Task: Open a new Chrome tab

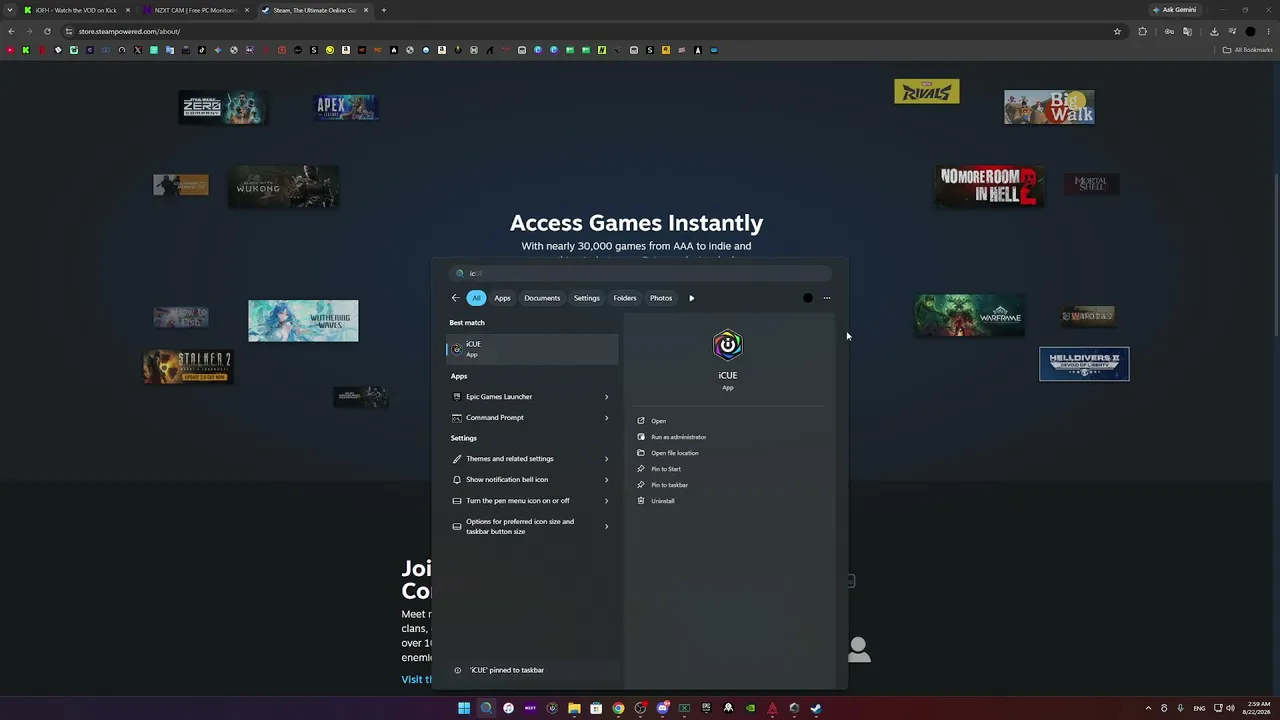Action: click(383, 10)
